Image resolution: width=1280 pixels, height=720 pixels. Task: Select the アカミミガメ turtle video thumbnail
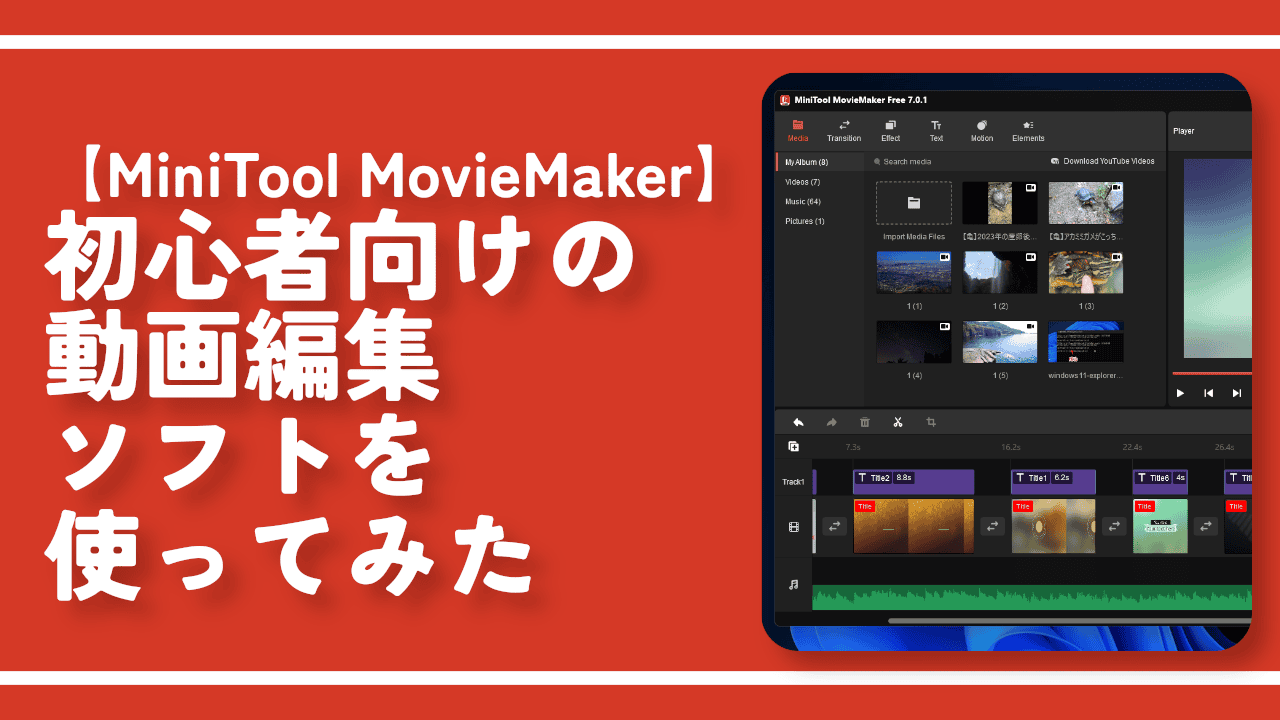[1085, 203]
